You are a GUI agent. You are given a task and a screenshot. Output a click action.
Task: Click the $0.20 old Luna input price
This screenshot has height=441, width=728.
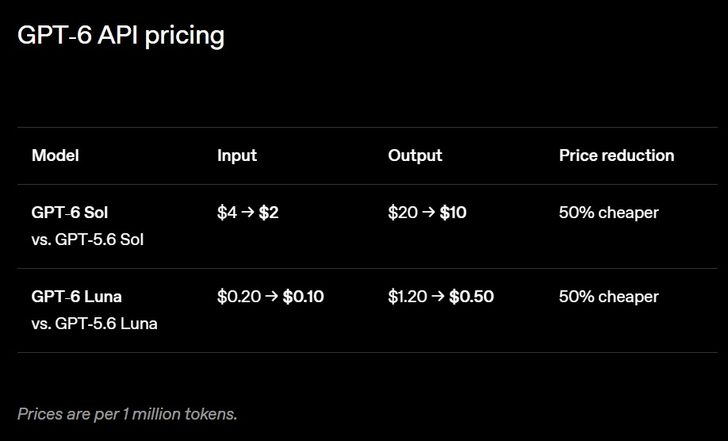pos(239,297)
